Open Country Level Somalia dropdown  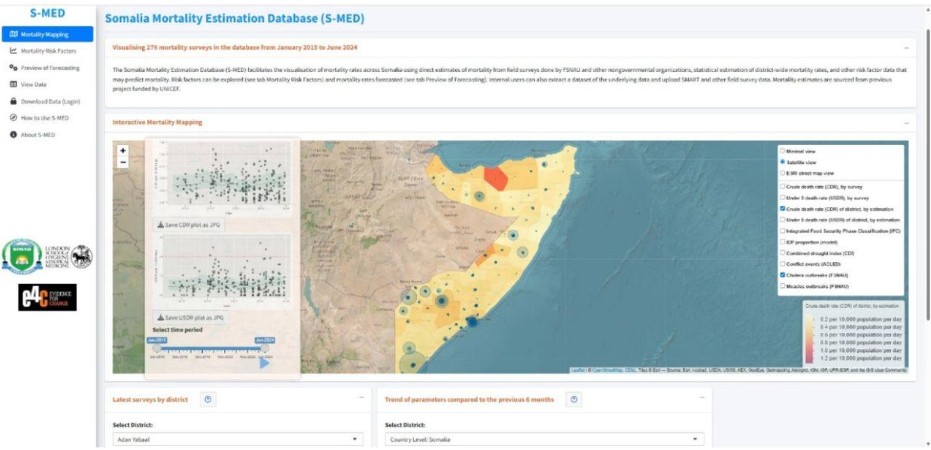544,439
